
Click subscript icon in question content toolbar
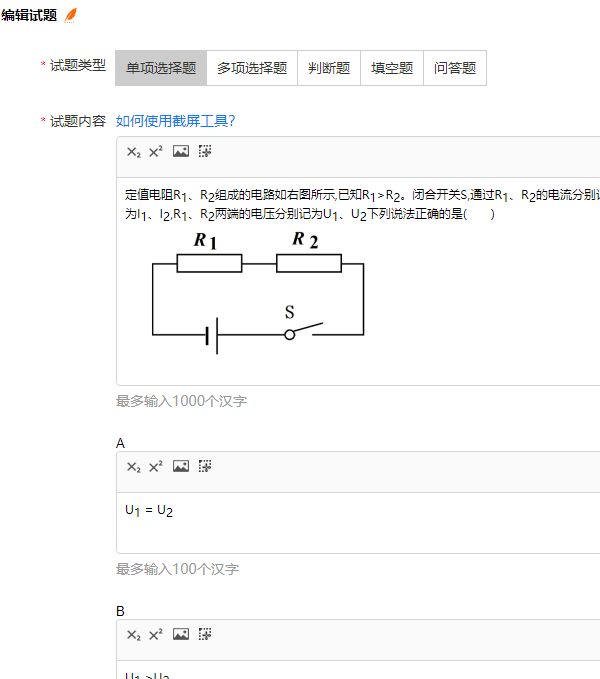133,152
